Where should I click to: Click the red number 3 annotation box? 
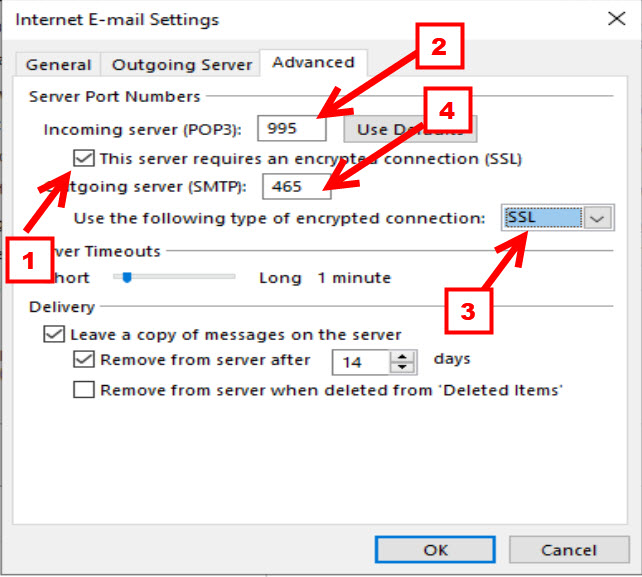pyautogui.click(x=464, y=310)
